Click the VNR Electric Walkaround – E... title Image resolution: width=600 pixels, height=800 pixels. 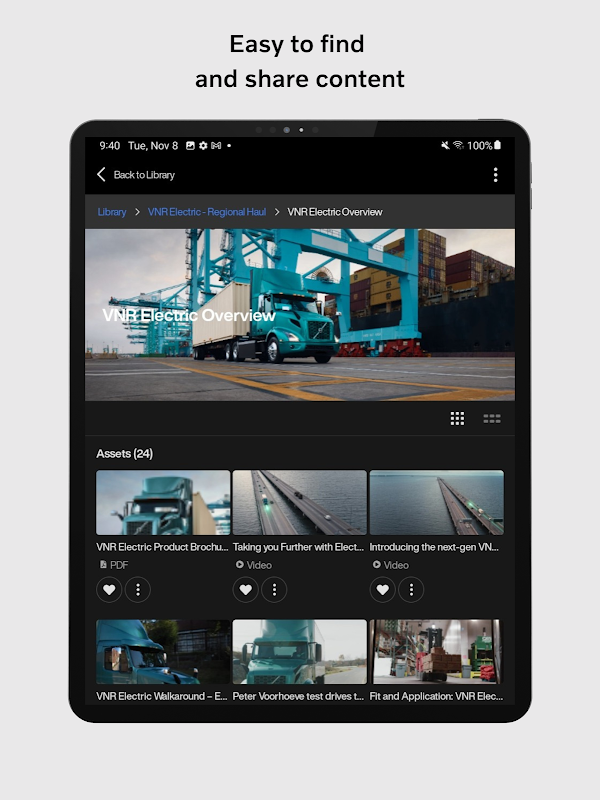162,696
